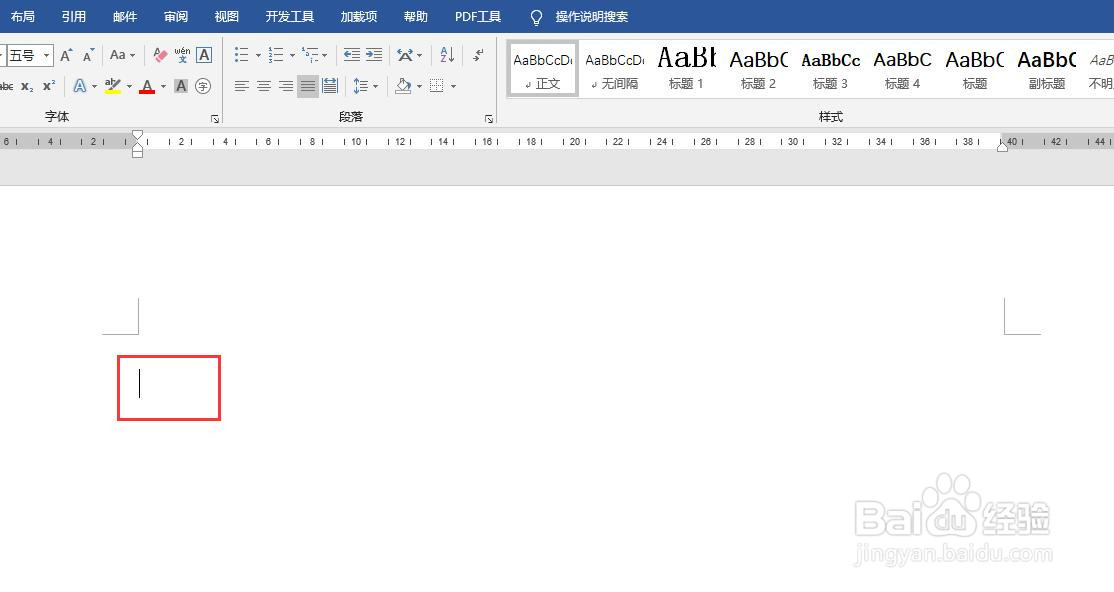The height and width of the screenshot is (592, 1114).
Task: Sort text A to Z
Action: (447, 55)
